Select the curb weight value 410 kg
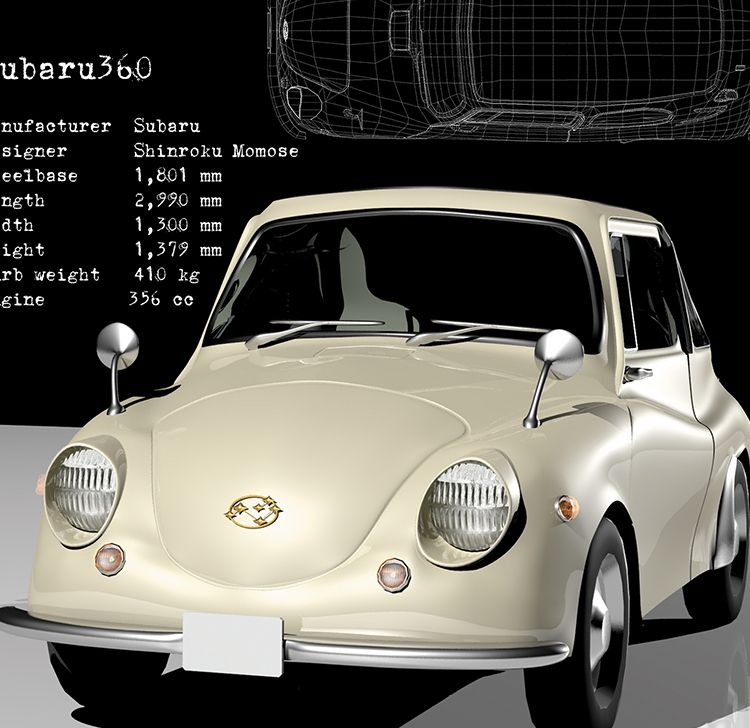The image size is (750, 728). point(166,275)
